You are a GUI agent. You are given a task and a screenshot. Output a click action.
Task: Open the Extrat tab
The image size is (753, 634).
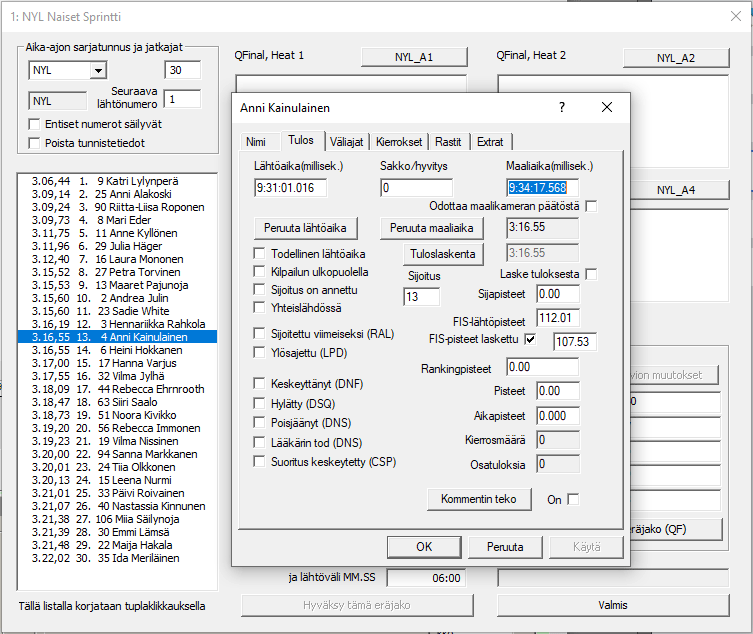click(x=490, y=142)
